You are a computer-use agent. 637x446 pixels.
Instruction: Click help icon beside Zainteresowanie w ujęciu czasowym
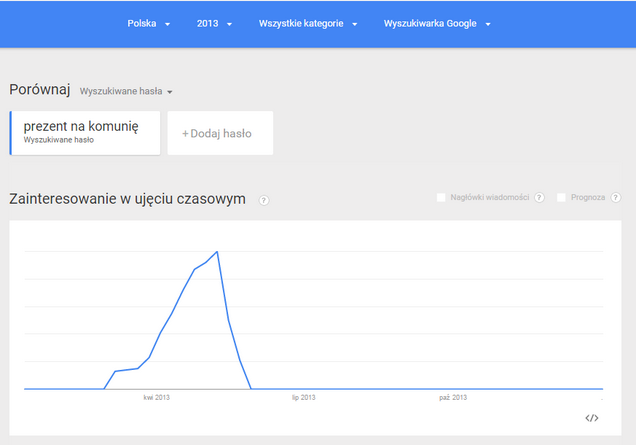tap(264, 200)
